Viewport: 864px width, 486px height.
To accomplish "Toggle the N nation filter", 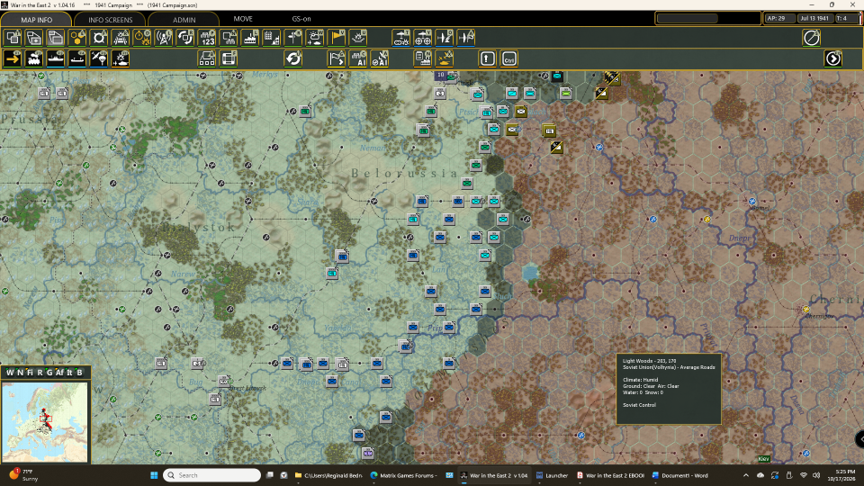I will click(x=20, y=372).
